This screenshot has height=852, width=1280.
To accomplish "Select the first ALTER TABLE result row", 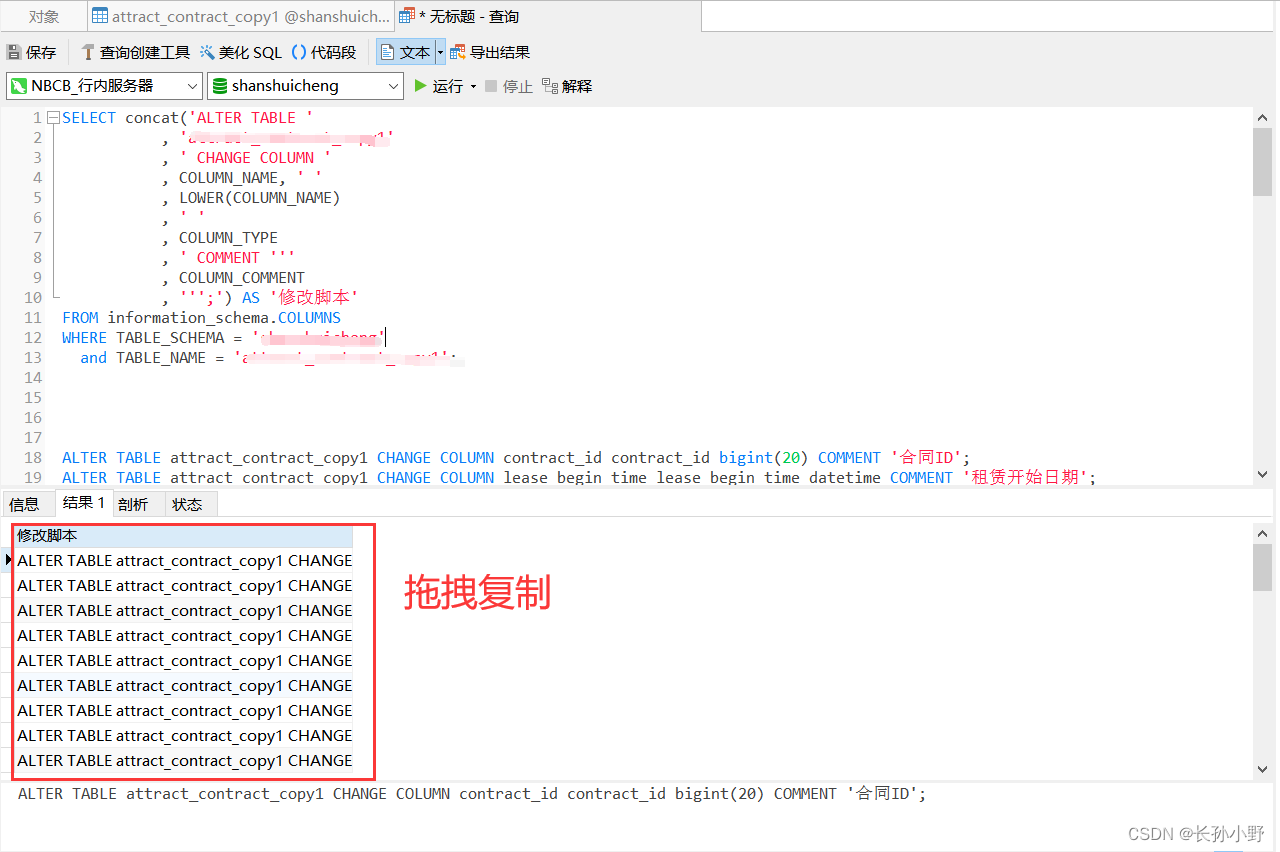I will click(x=184, y=560).
